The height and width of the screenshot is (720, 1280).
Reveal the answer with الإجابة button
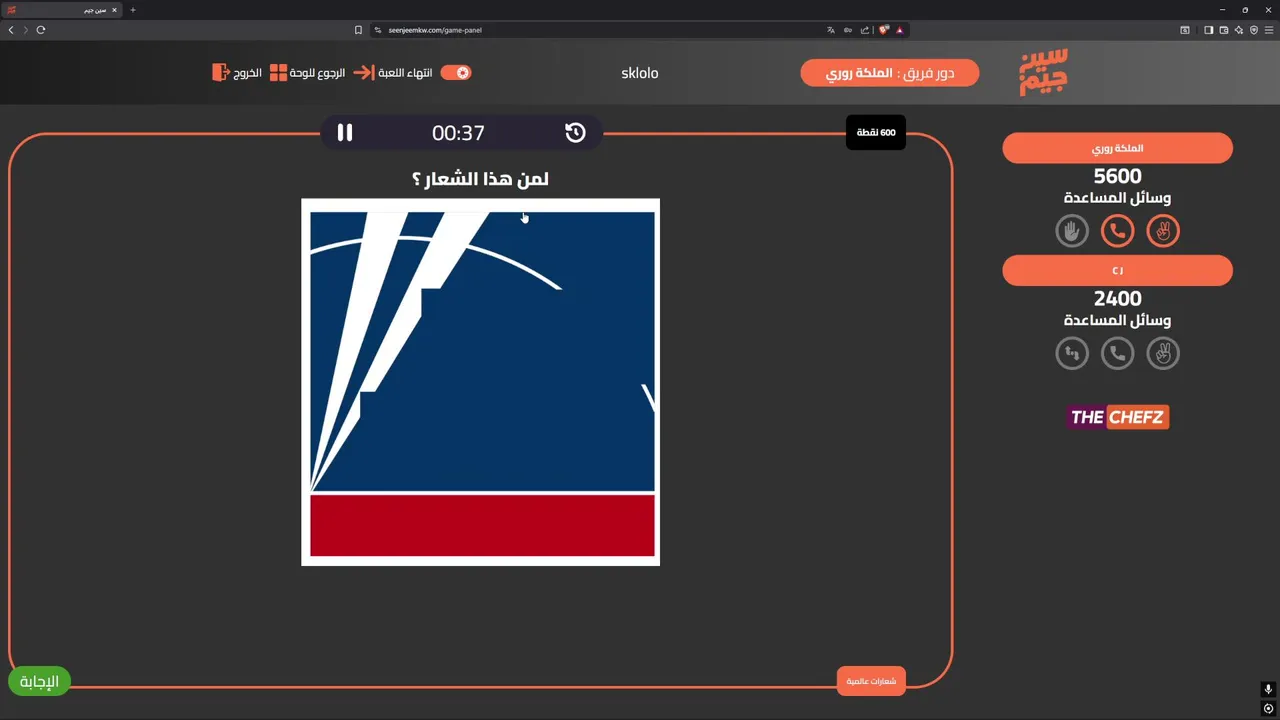click(39, 681)
